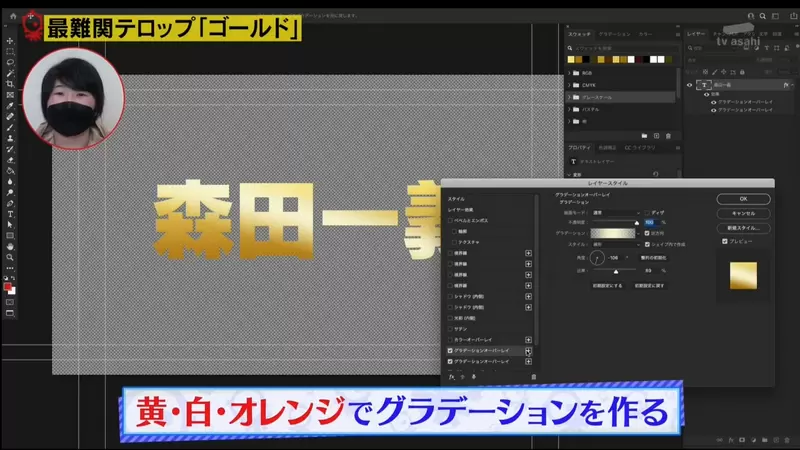Click delete effect trash icon in style list
This screenshot has width=800, height=450.
(533, 376)
